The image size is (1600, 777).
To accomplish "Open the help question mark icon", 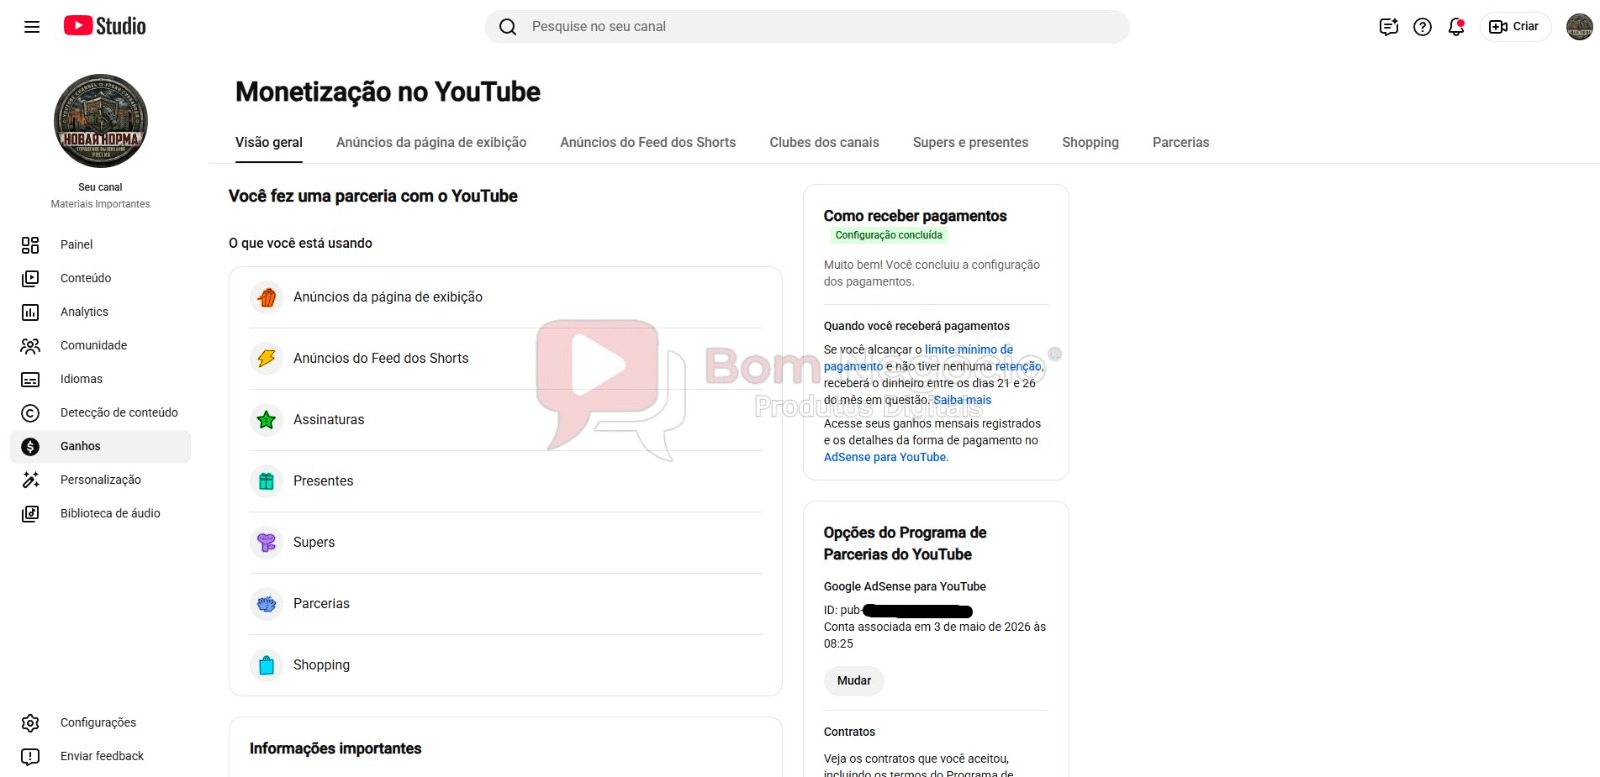I will 1422,27.
